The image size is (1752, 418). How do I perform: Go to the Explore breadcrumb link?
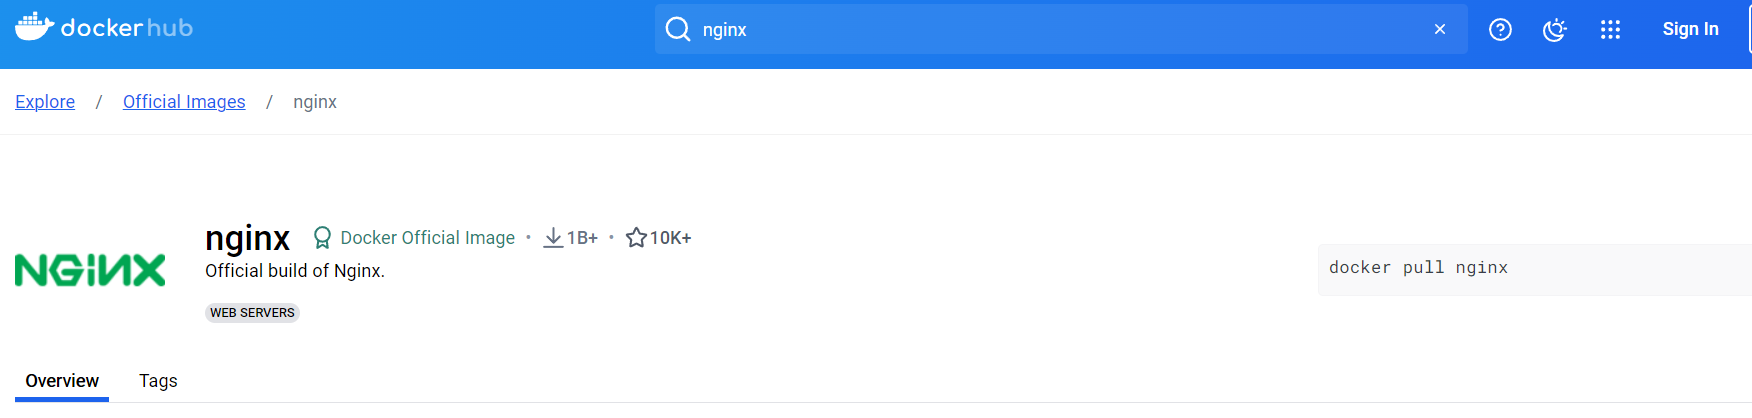45,102
